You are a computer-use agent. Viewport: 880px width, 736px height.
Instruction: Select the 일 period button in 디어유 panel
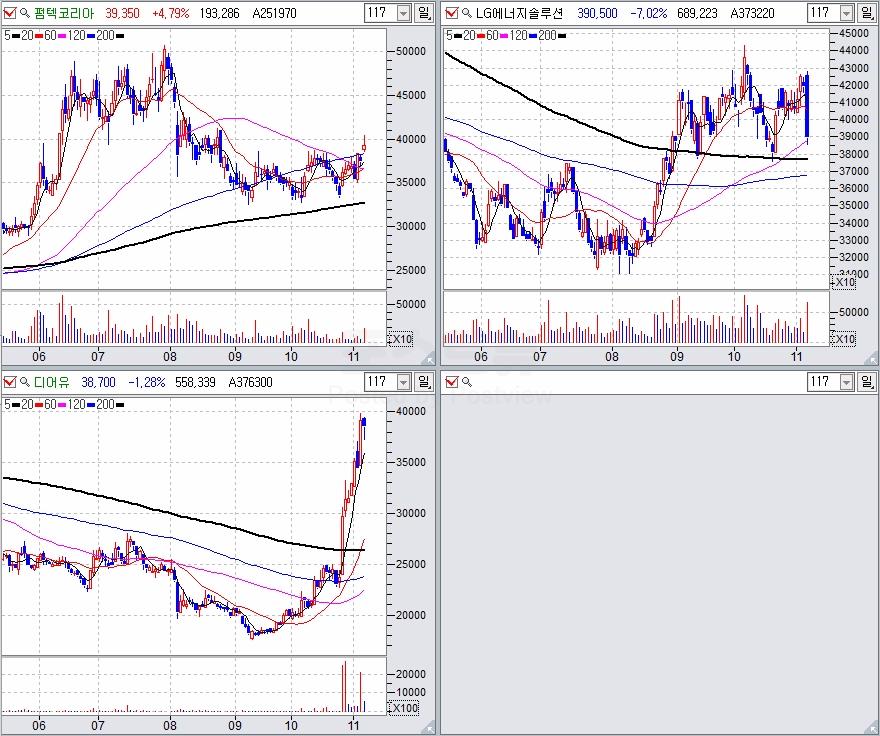tap(424, 382)
